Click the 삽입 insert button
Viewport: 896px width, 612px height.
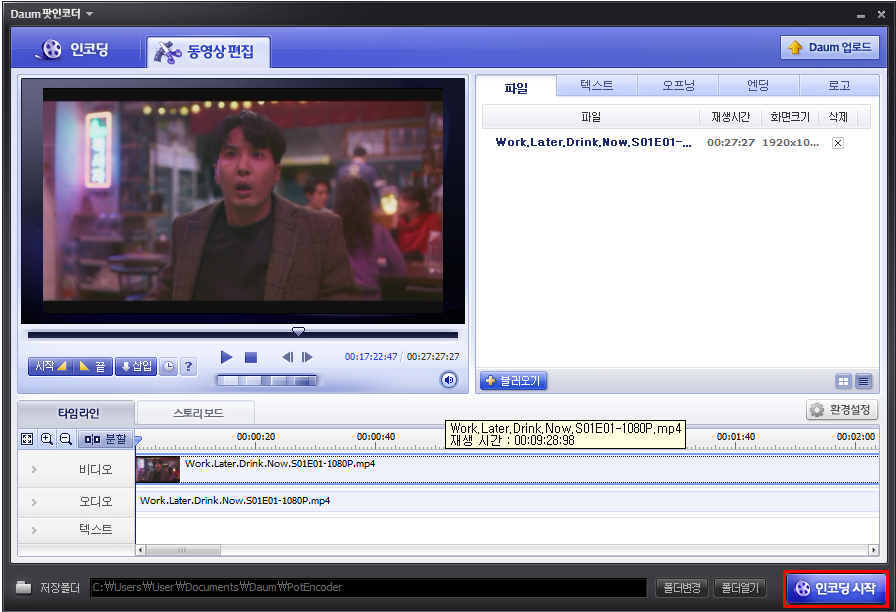[x=136, y=366]
